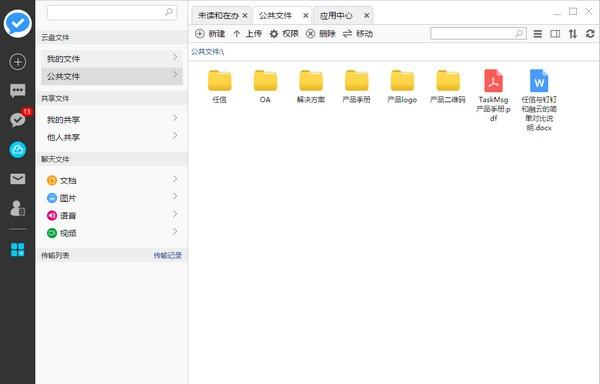Image resolution: width=600 pixels, height=384 pixels.
Task: Open the 产品手册 folder
Action: pos(356,86)
